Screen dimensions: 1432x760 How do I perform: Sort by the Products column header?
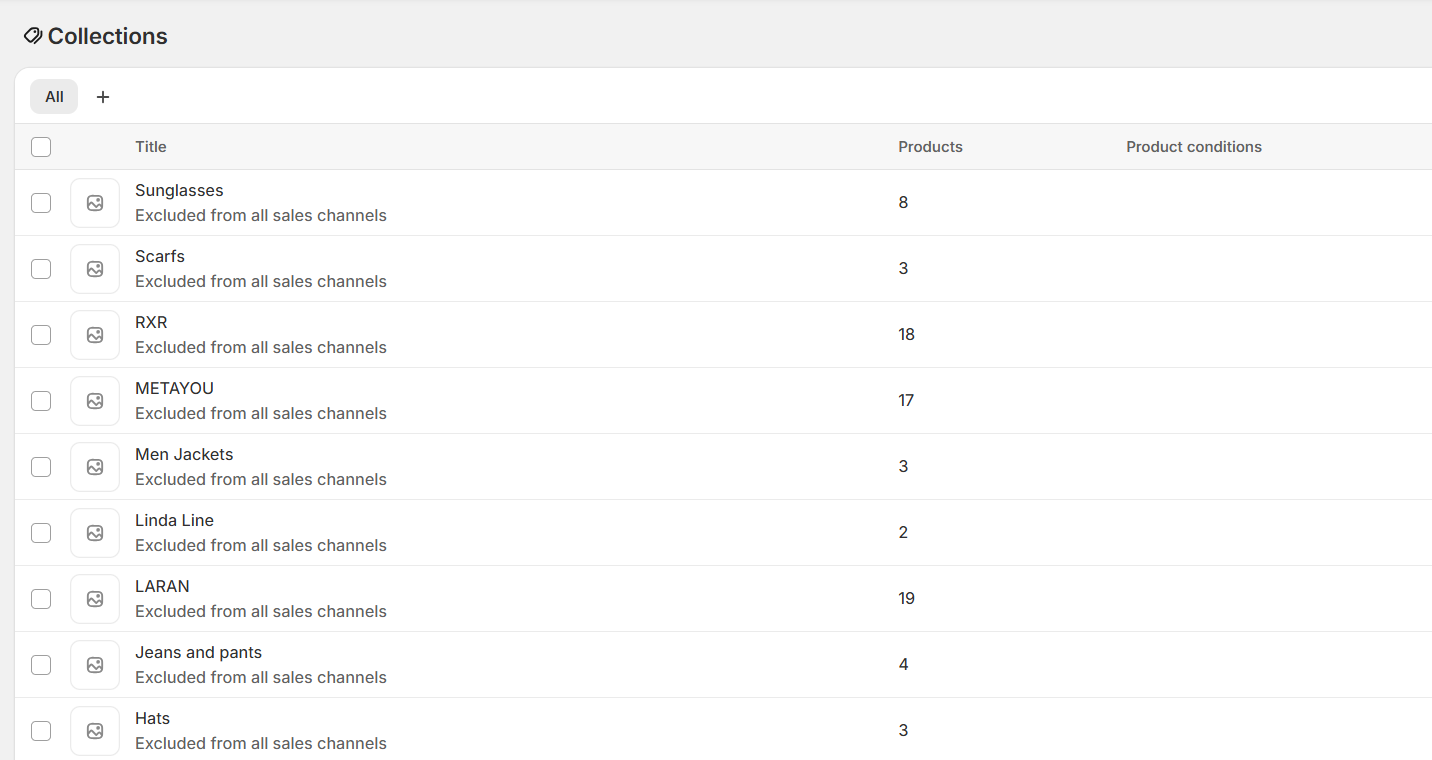click(x=930, y=147)
